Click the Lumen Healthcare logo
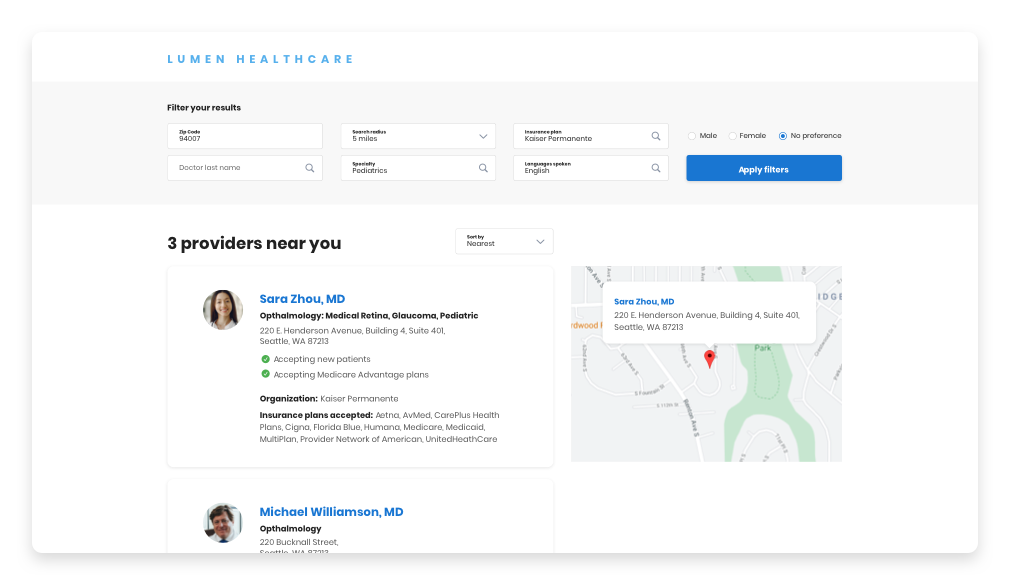The width and height of the screenshot is (1010, 585). [x=260, y=59]
